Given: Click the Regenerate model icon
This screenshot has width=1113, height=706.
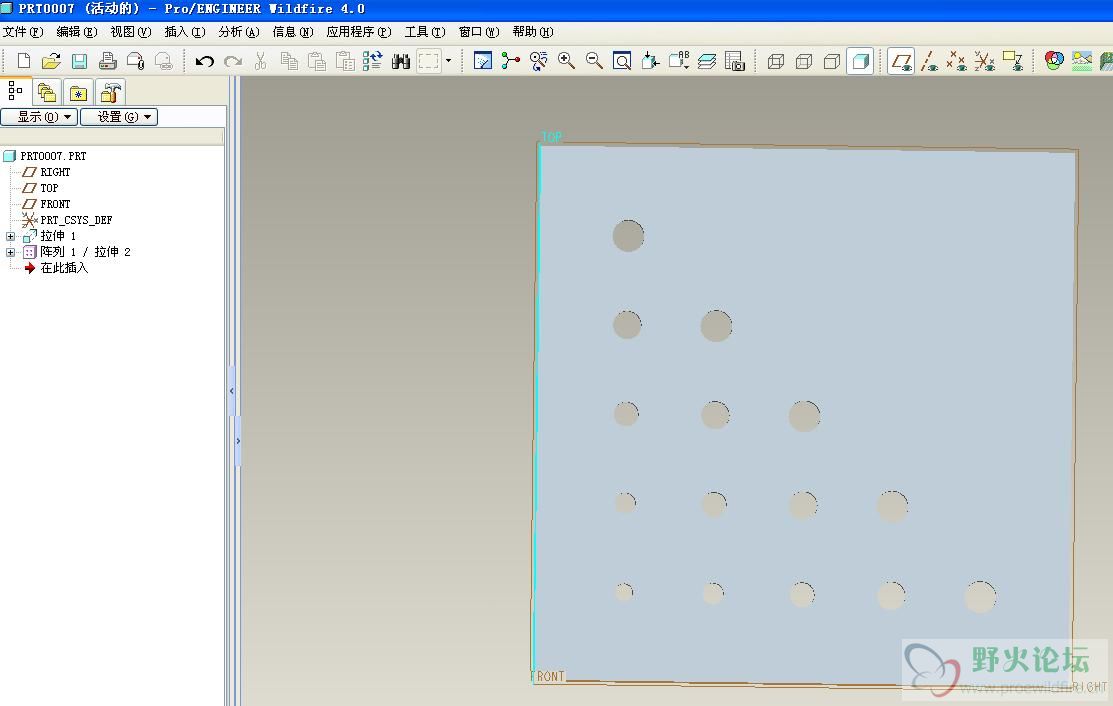Looking at the screenshot, I should coord(372,61).
